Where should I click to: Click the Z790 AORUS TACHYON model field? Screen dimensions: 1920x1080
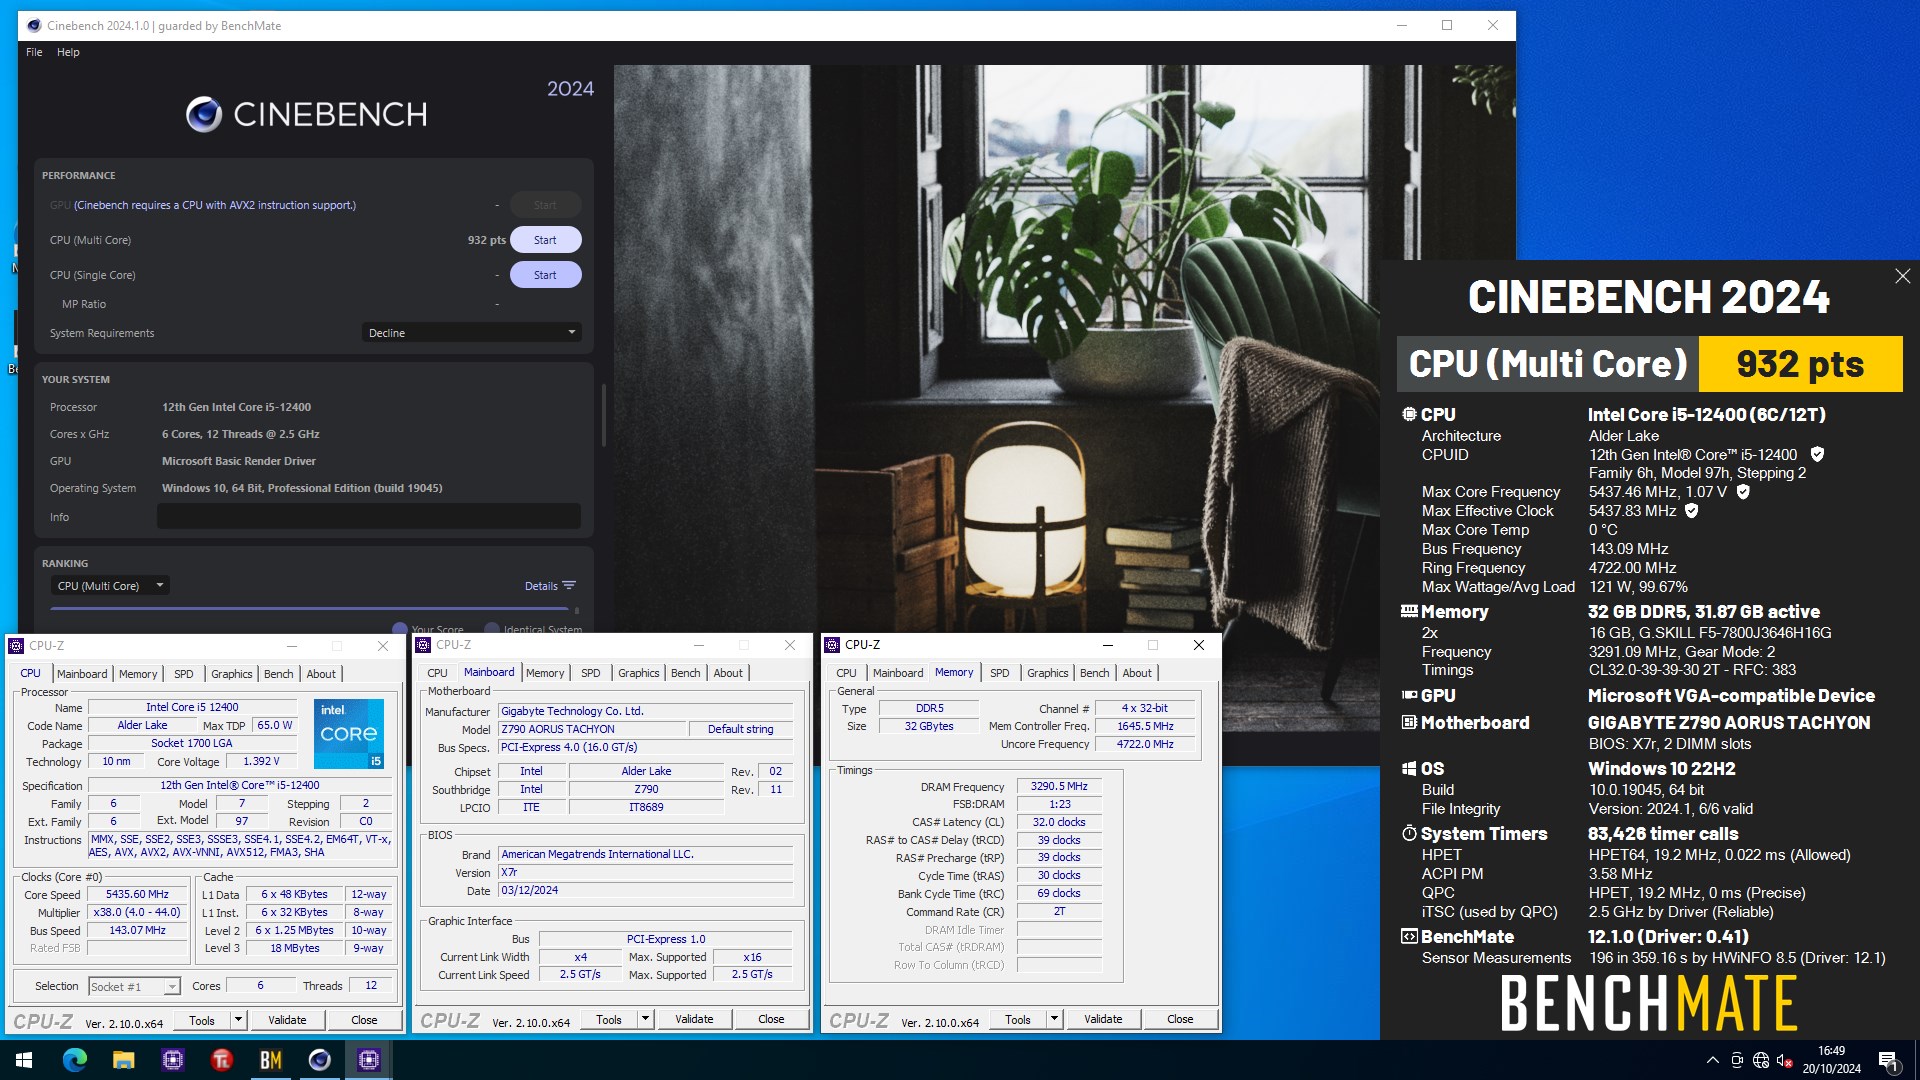(x=593, y=729)
